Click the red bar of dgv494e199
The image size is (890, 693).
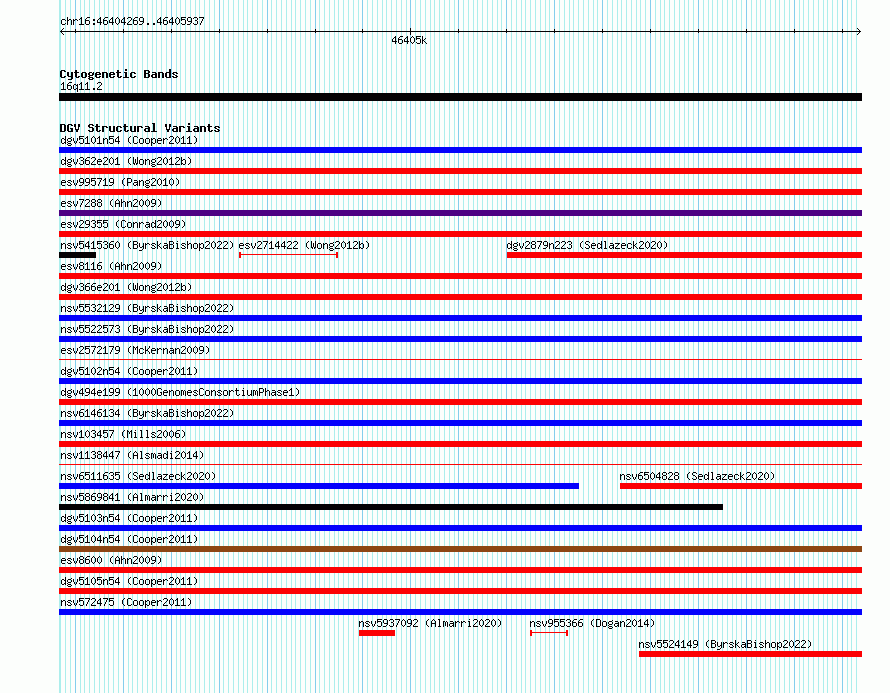tap(460, 402)
